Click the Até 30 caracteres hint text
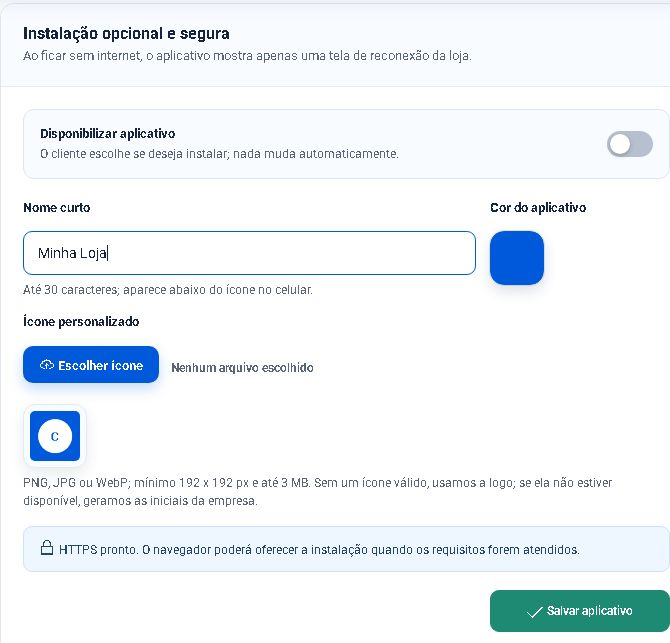This screenshot has height=643, width=670. coord(168,290)
